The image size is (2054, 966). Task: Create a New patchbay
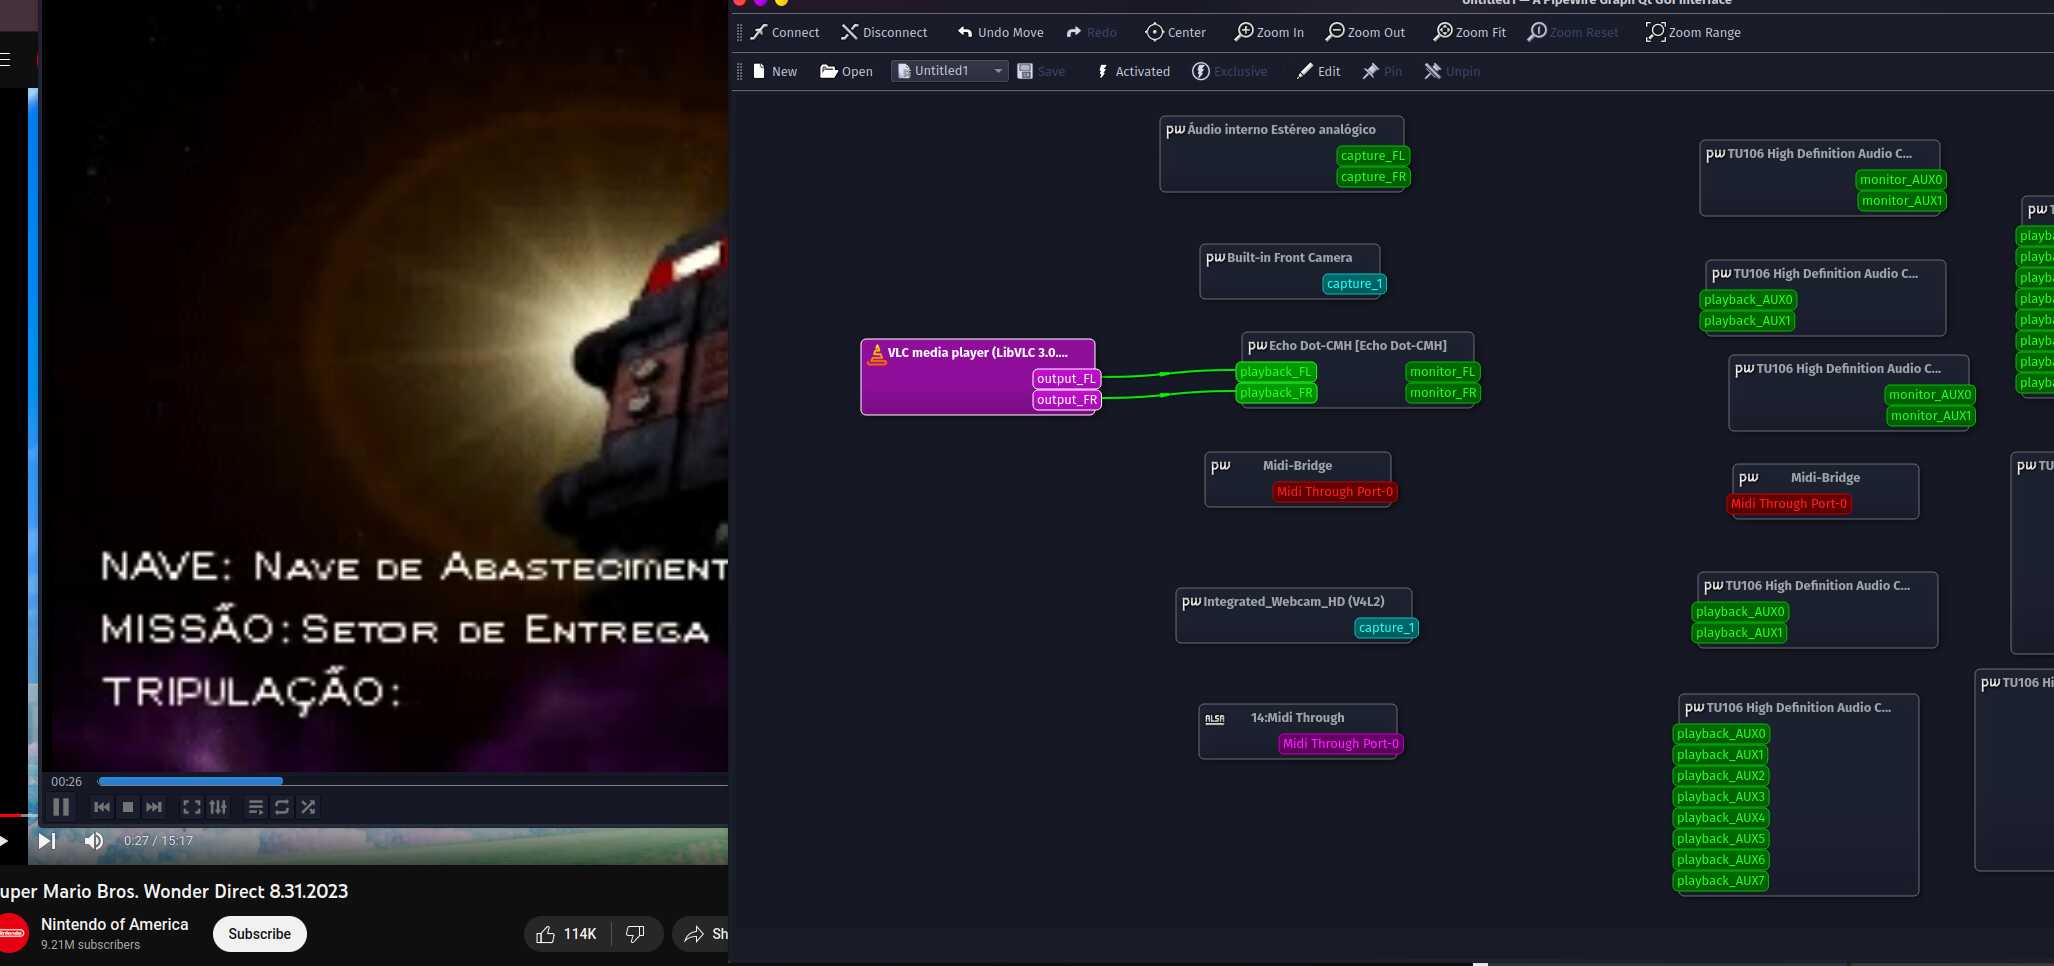point(774,71)
